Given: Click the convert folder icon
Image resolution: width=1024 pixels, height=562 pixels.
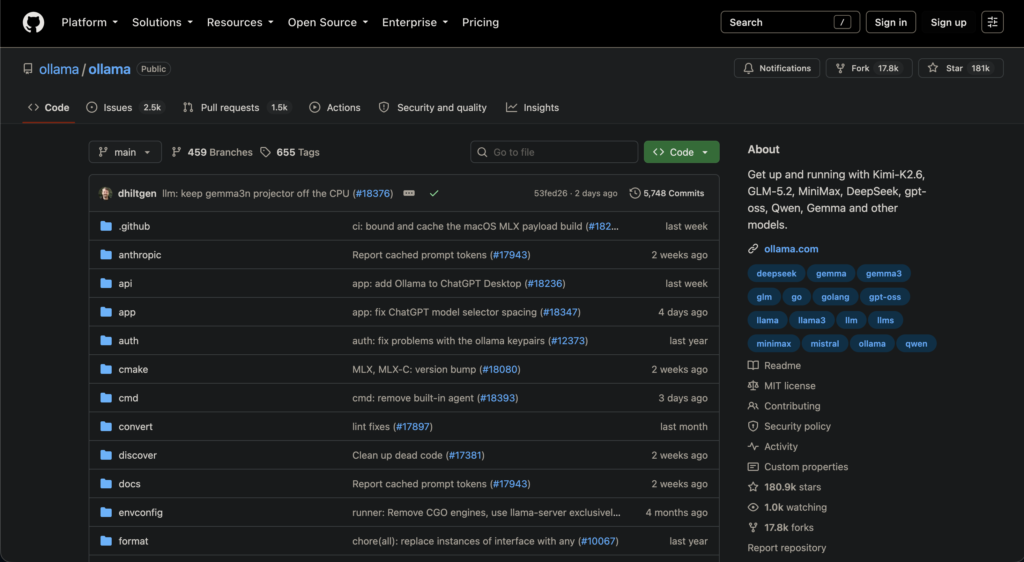Looking at the screenshot, I should pyautogui.click(x=106, y=426).
